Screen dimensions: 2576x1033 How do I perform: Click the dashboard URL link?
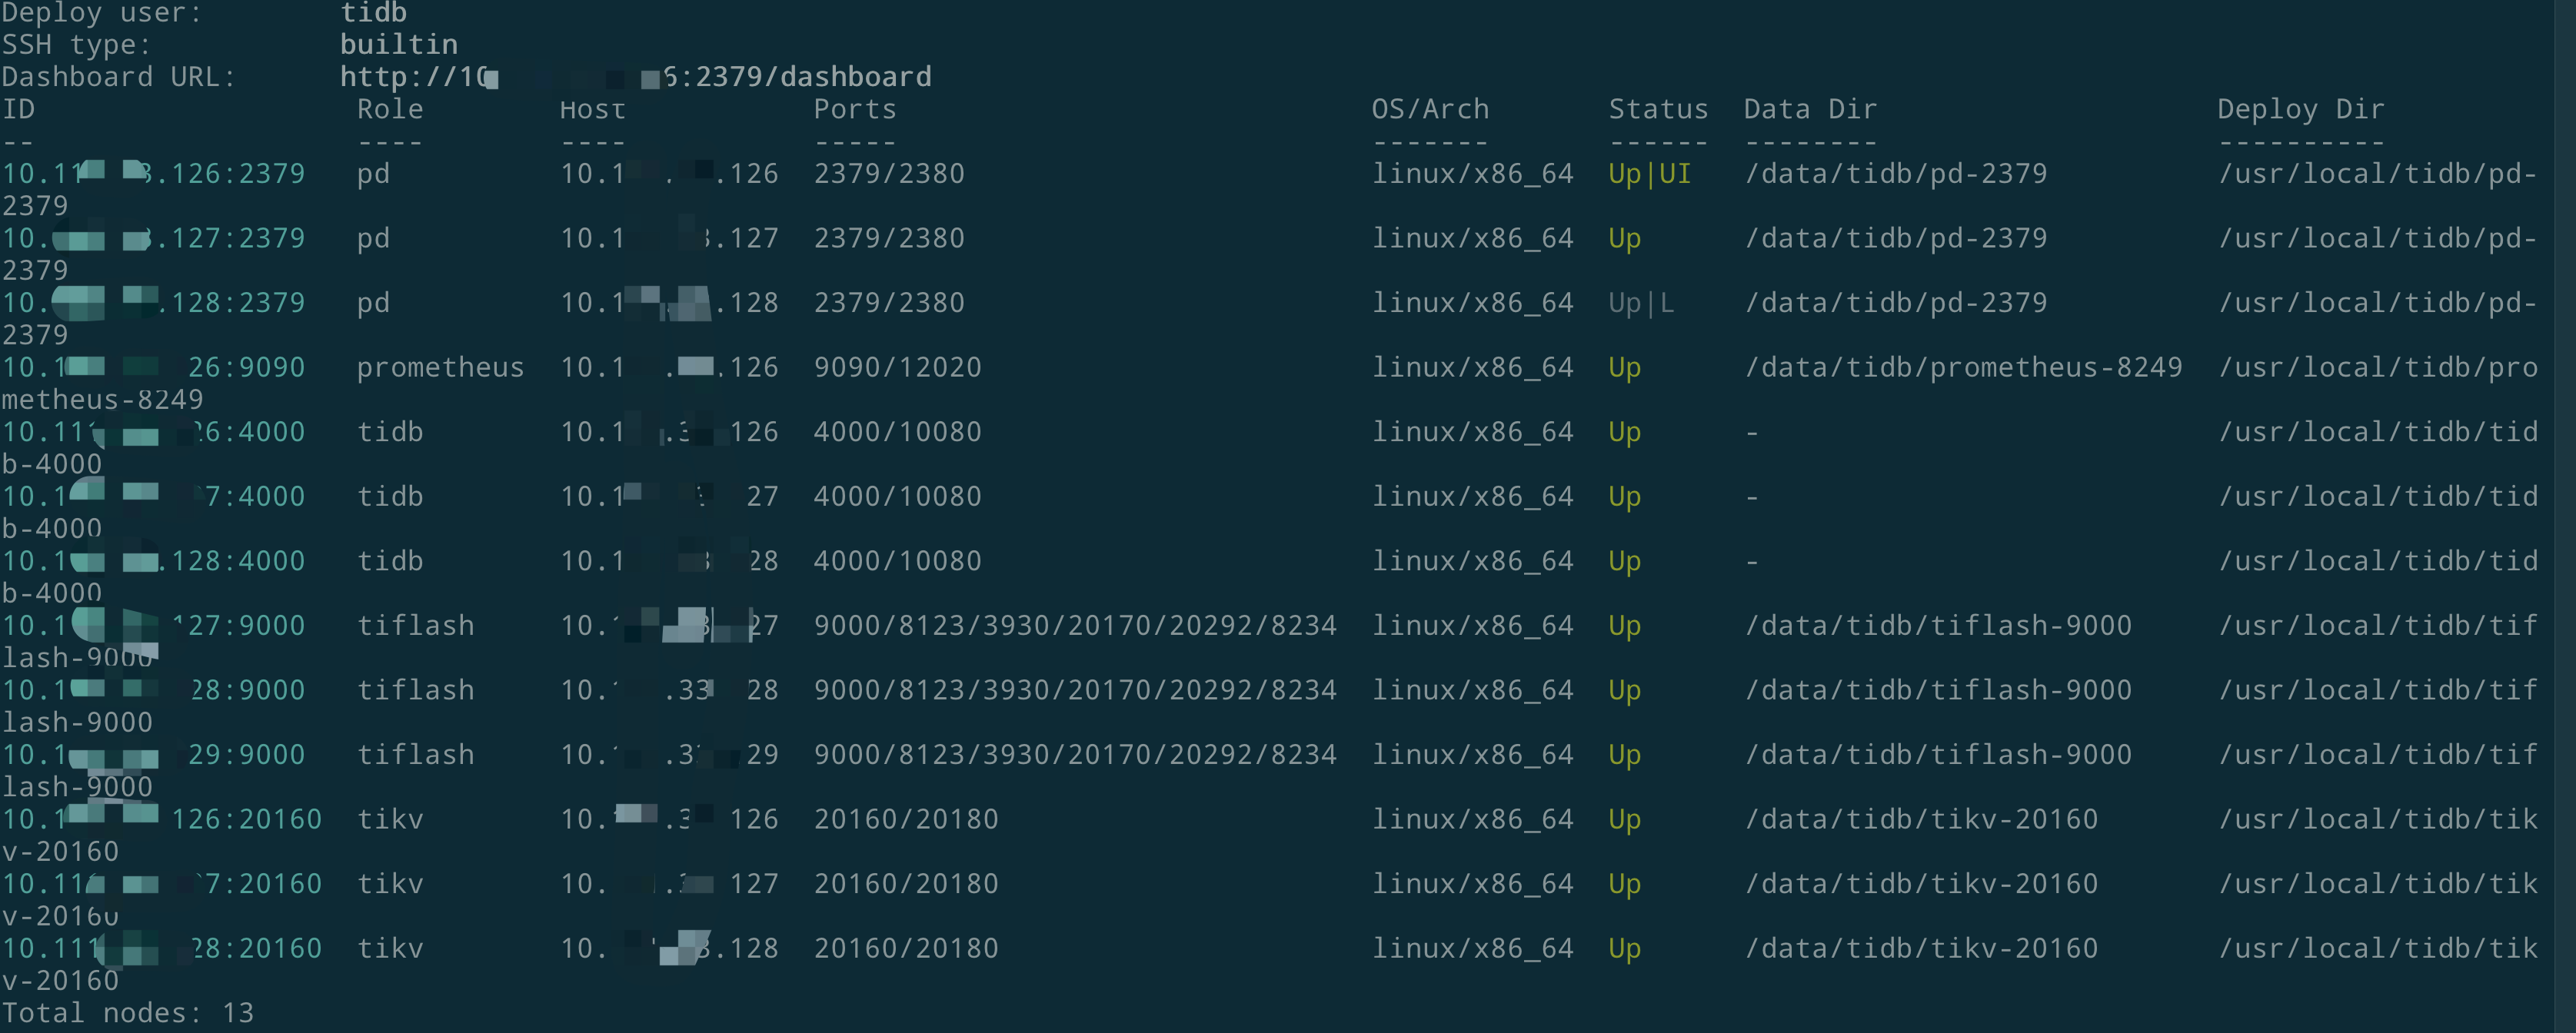pos(635,77)
